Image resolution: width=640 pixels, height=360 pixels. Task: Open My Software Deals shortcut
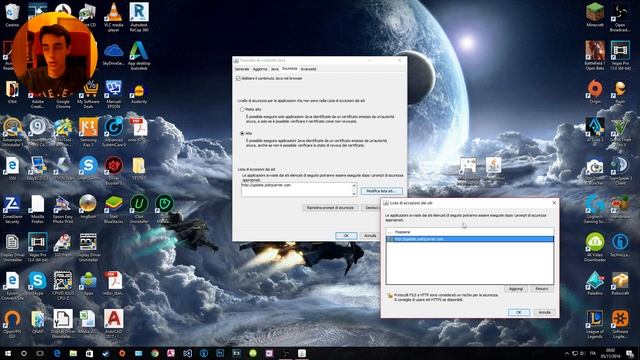coord(89,94)
